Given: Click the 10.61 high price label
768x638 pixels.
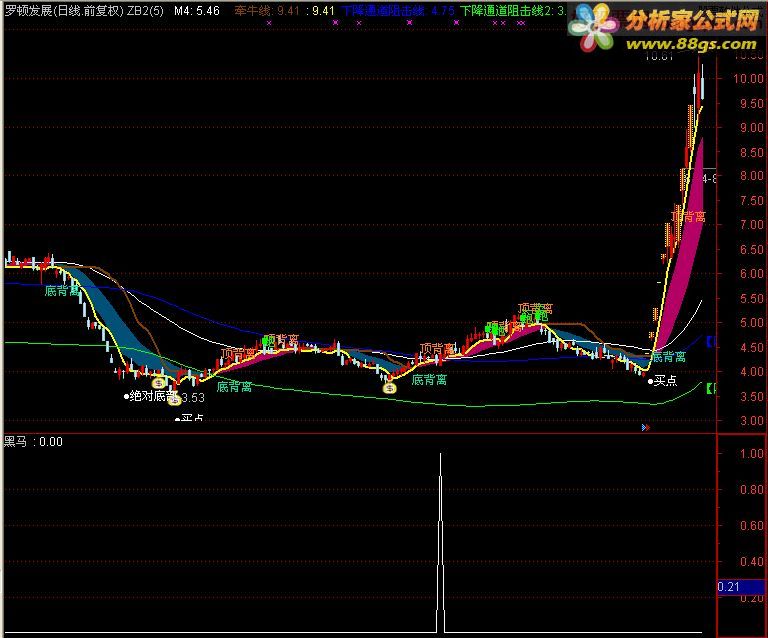Looking at the screenshot, I should click(659, 56).
